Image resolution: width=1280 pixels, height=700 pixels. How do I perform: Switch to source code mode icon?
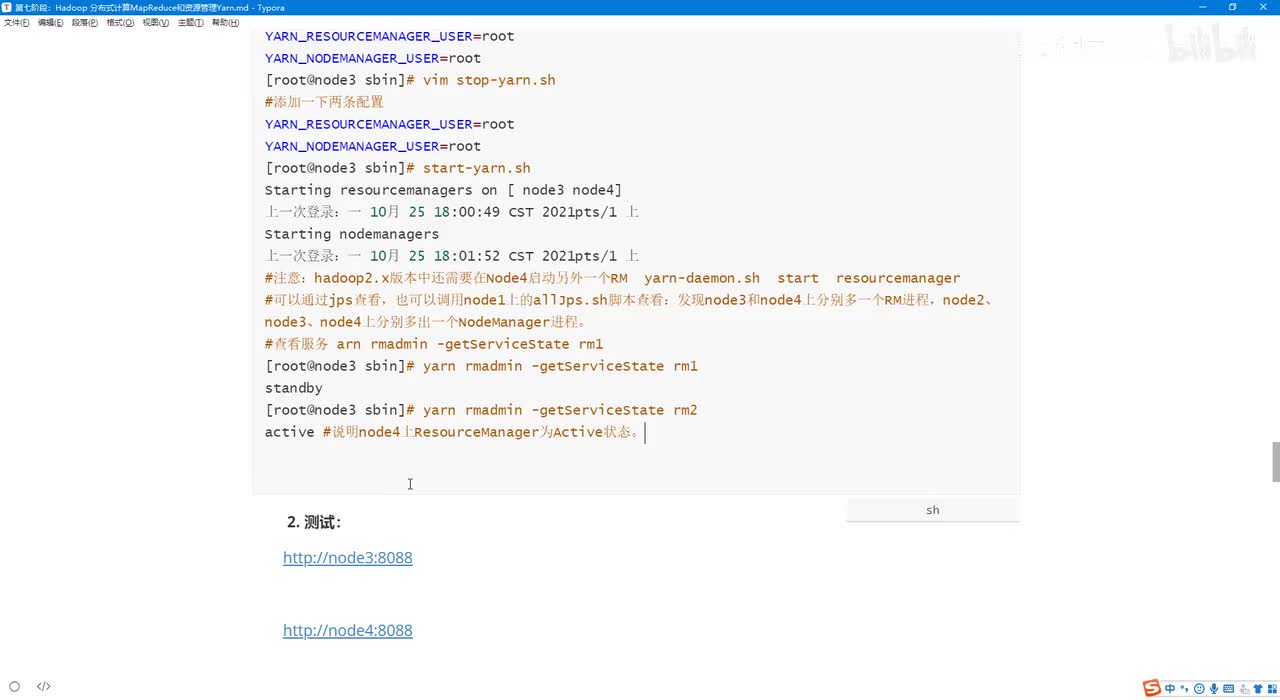click(44, 687)
